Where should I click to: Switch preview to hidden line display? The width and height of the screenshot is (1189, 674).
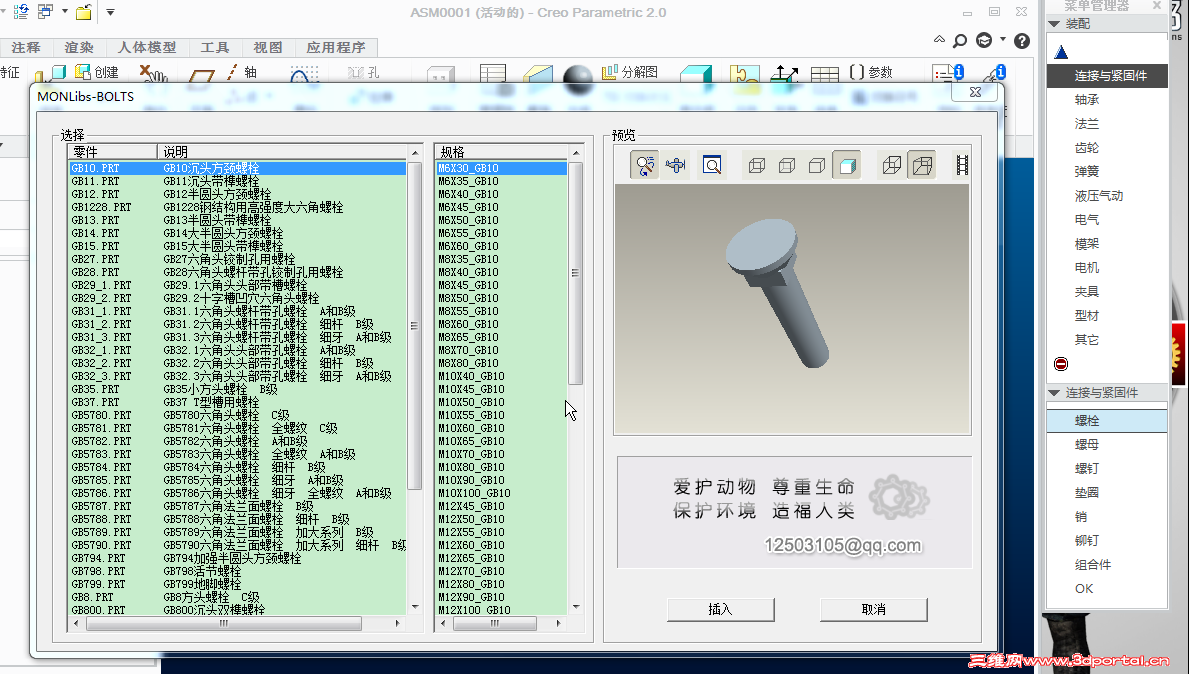click(787, 165)
